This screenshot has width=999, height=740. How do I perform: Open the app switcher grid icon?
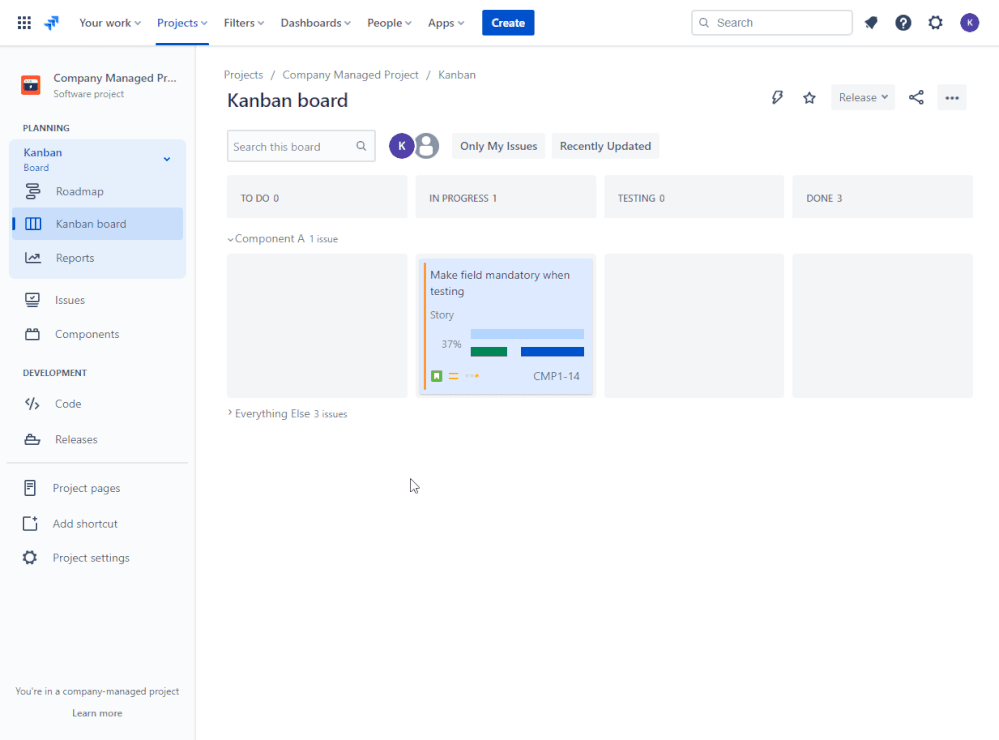[x=24, y=23]
